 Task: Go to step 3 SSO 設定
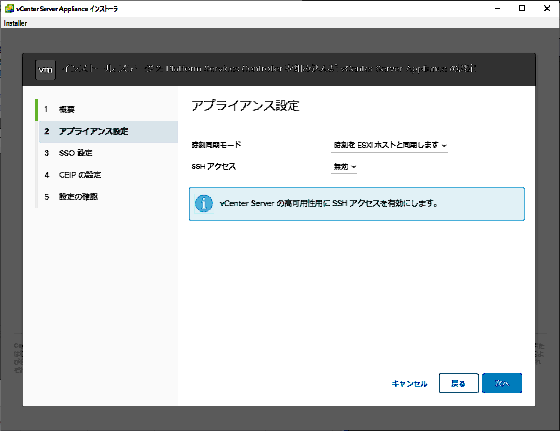pos(108,153)
